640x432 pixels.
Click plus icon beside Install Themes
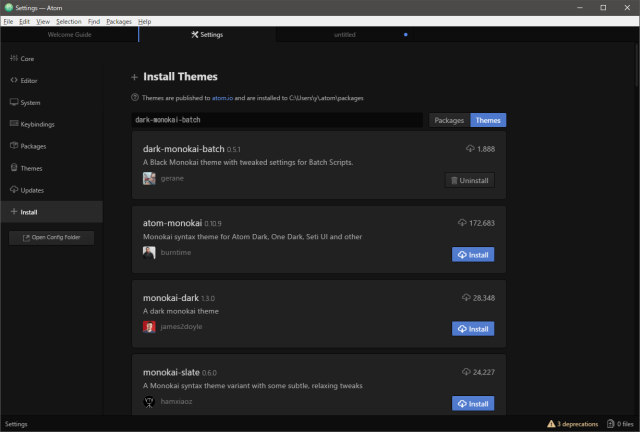pyautogui.click(x=134, y=77)
